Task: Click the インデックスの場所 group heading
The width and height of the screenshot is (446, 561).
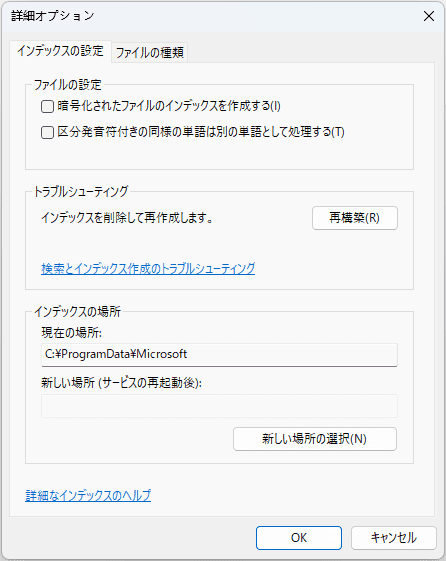Action: 78,312
